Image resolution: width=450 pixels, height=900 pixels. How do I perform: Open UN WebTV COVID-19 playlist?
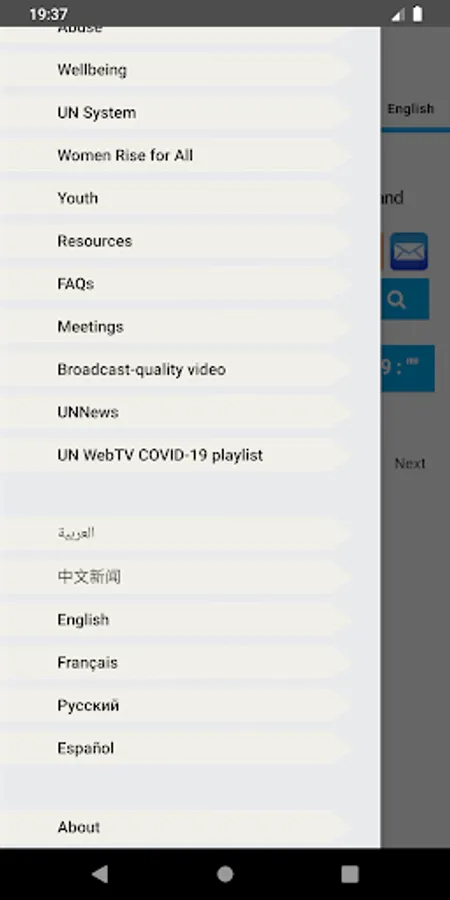[175, 455]
